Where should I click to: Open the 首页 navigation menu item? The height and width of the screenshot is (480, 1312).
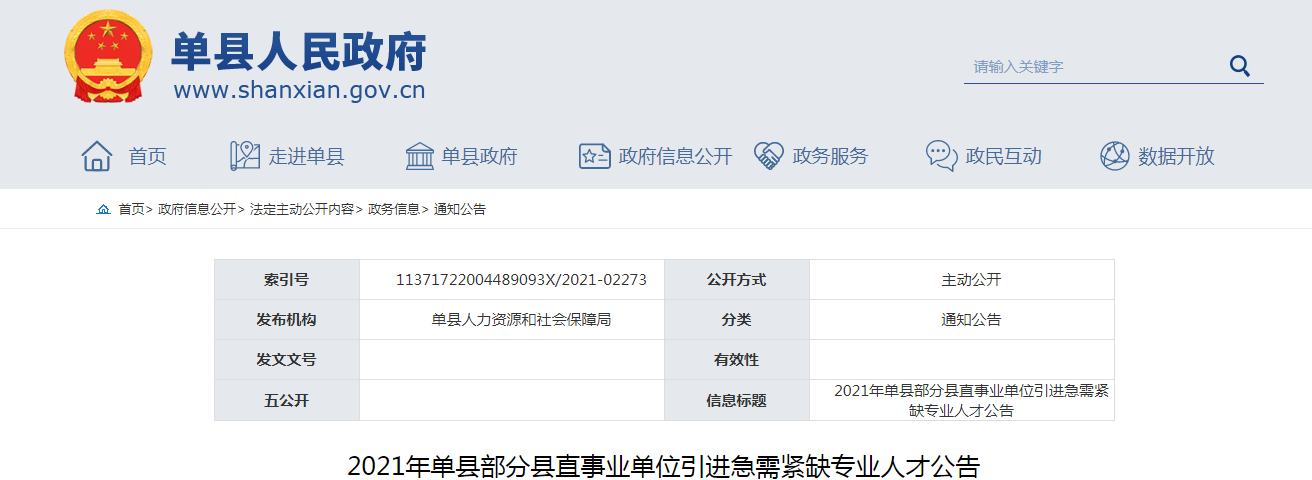[x=147, y=156]
